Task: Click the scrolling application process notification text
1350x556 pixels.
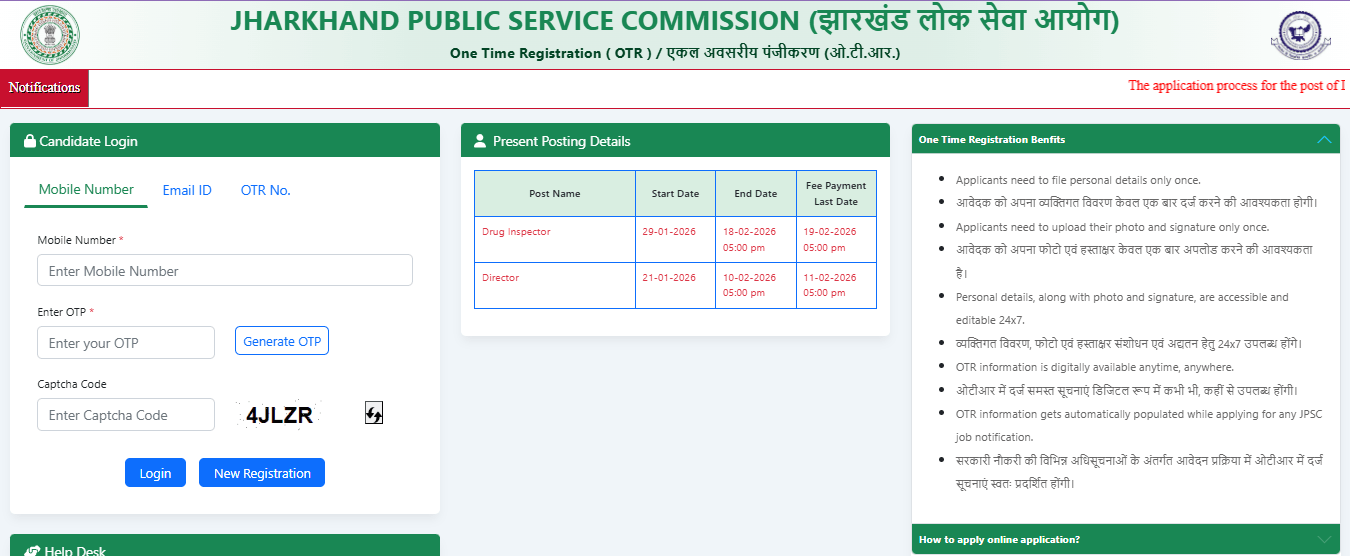Action: 1237,86
